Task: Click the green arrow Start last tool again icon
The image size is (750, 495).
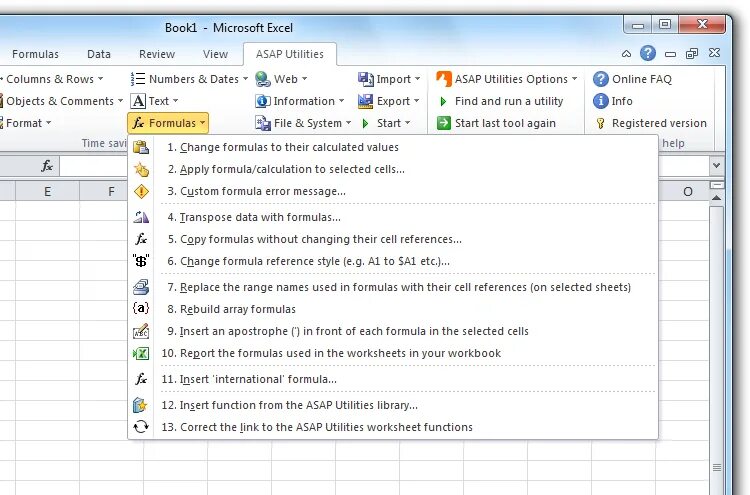Action: pos(443,123)
